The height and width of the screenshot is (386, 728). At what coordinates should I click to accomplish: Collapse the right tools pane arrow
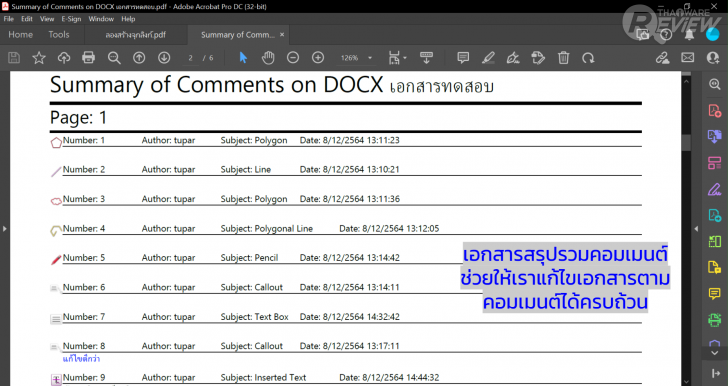click(696, 229)
